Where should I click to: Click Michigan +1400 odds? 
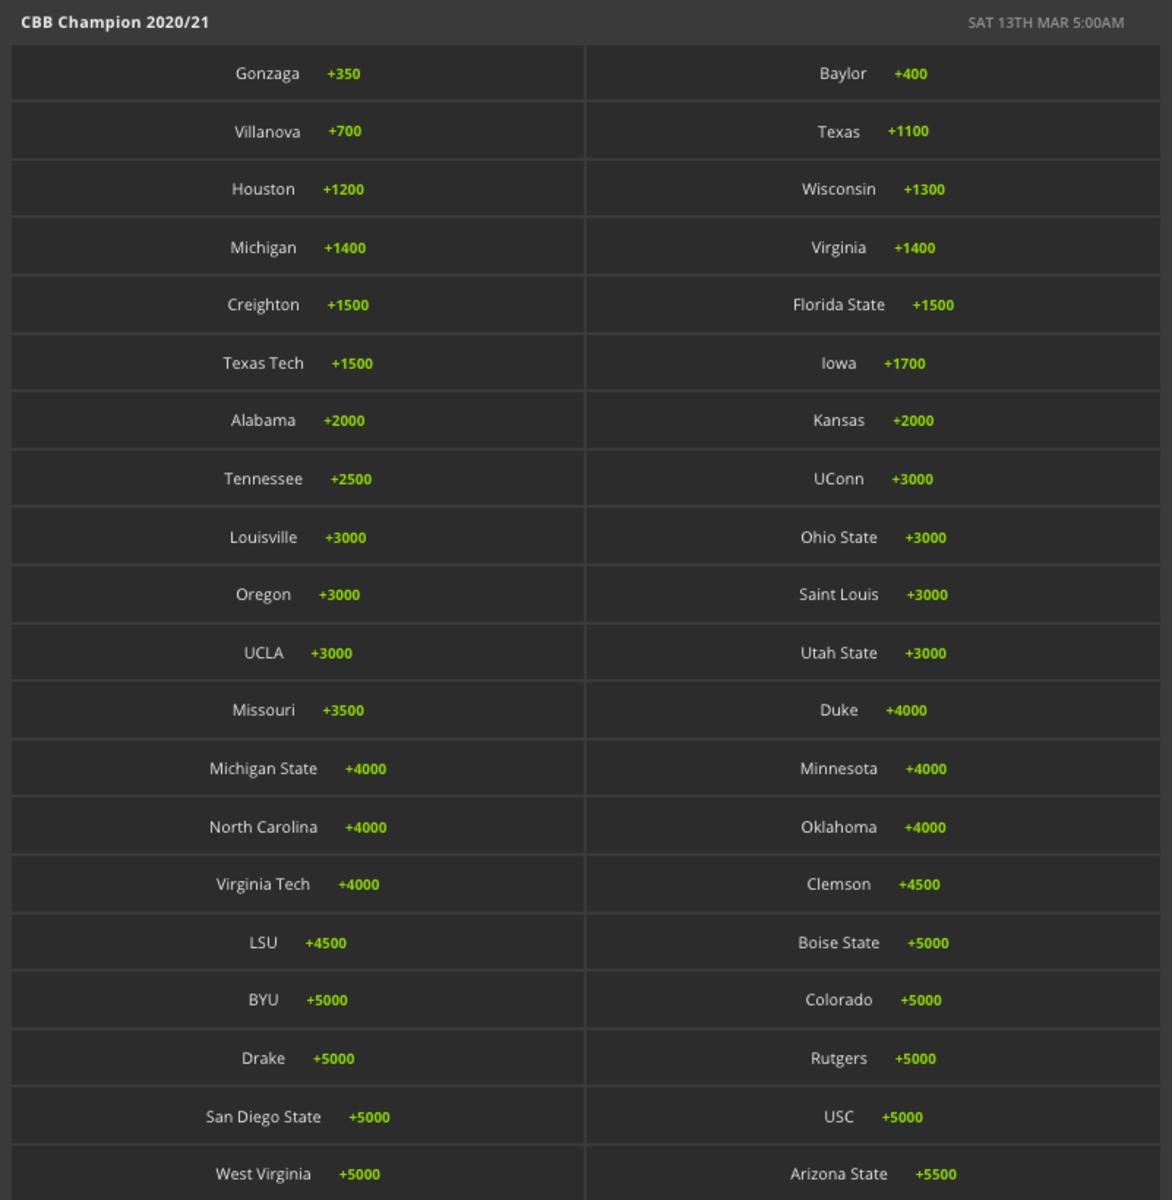click(x=298, y=248)
